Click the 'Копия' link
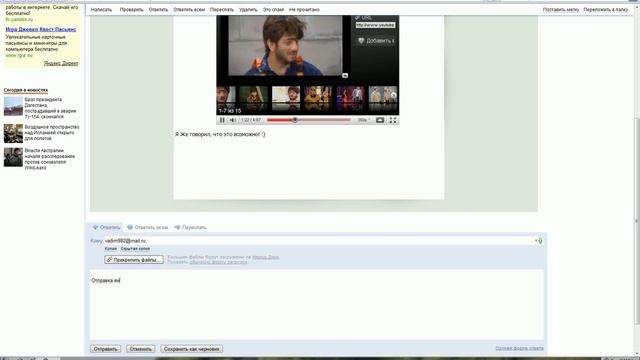 click(x=110, y=249)
